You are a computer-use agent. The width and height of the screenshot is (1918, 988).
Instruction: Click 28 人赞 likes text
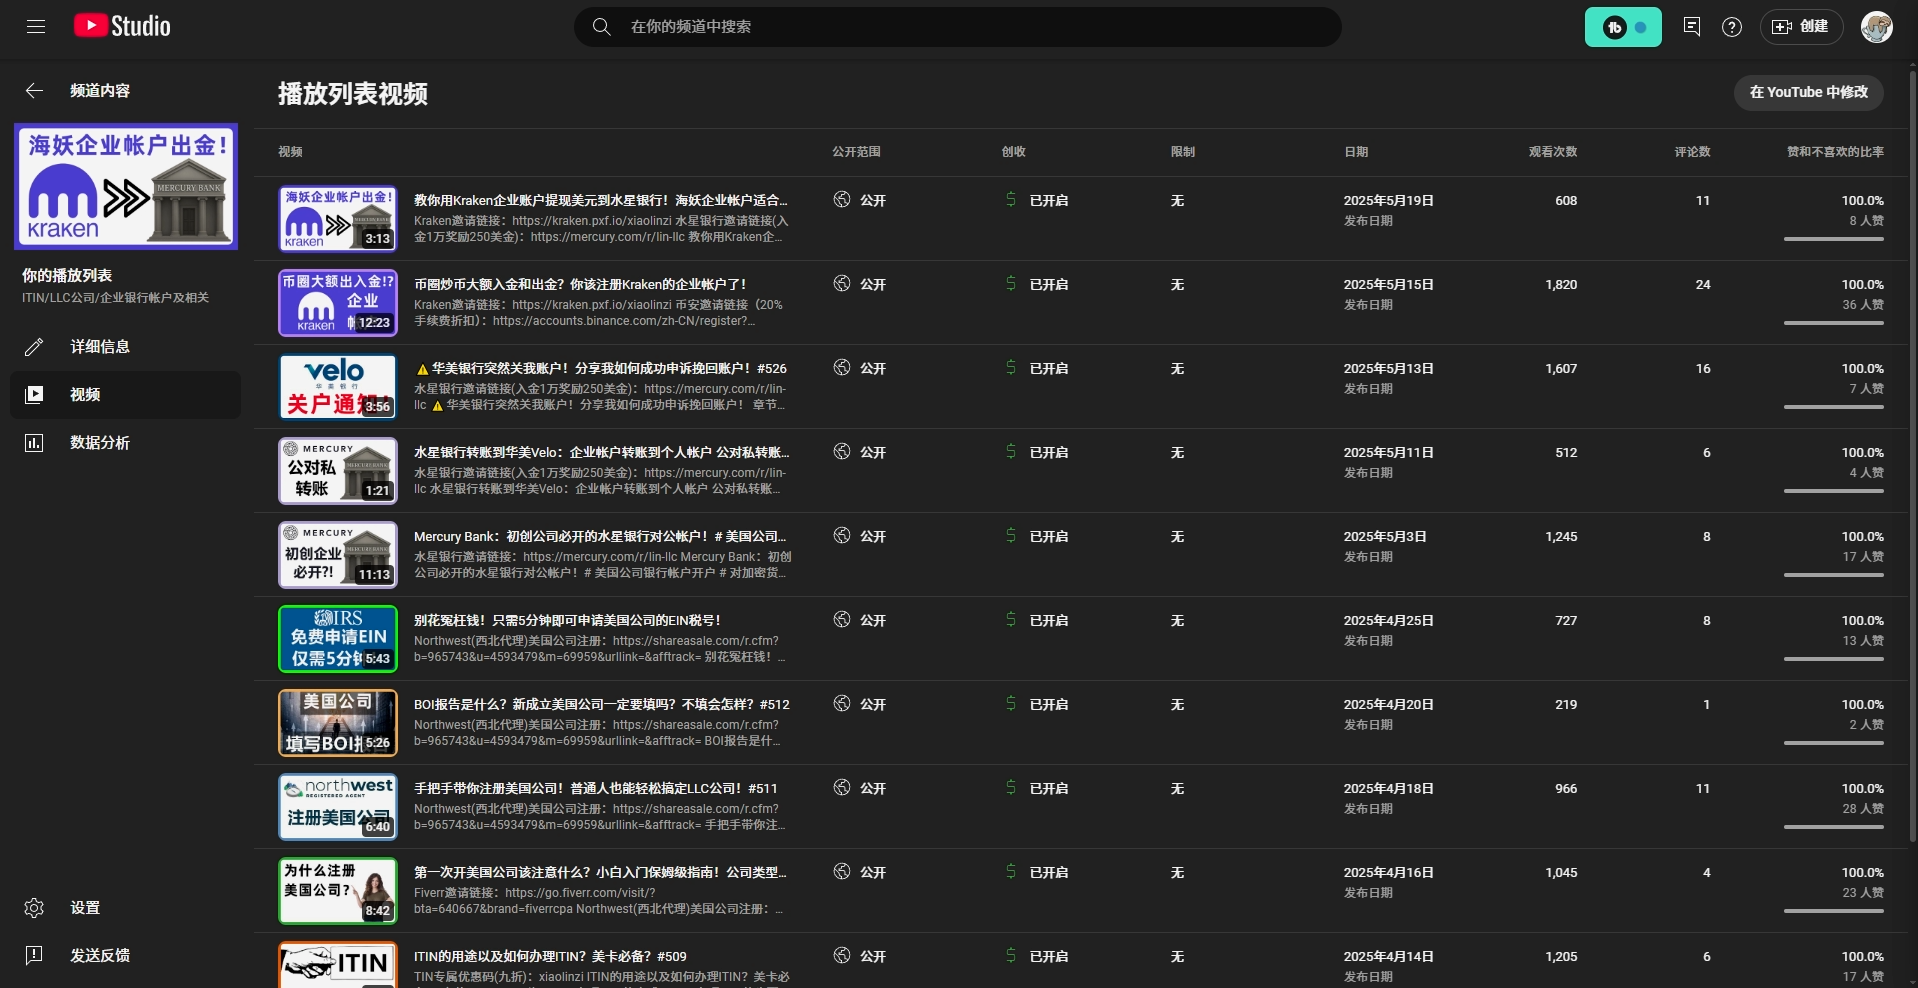click(x=1863, y=809)
